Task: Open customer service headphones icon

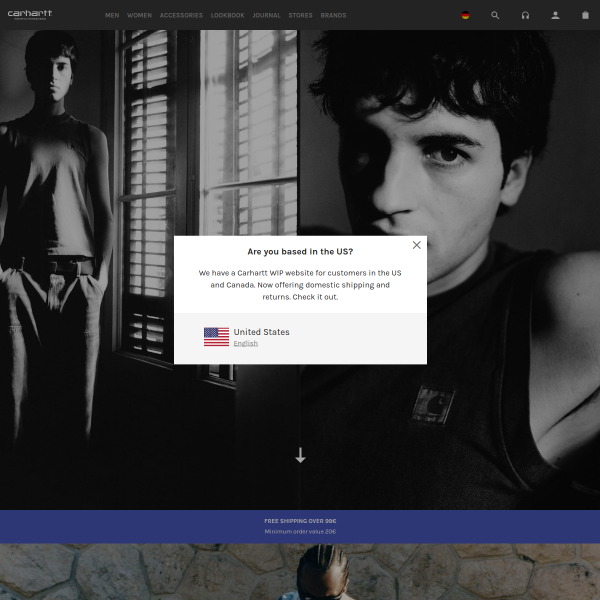Action: click(525, 15)
